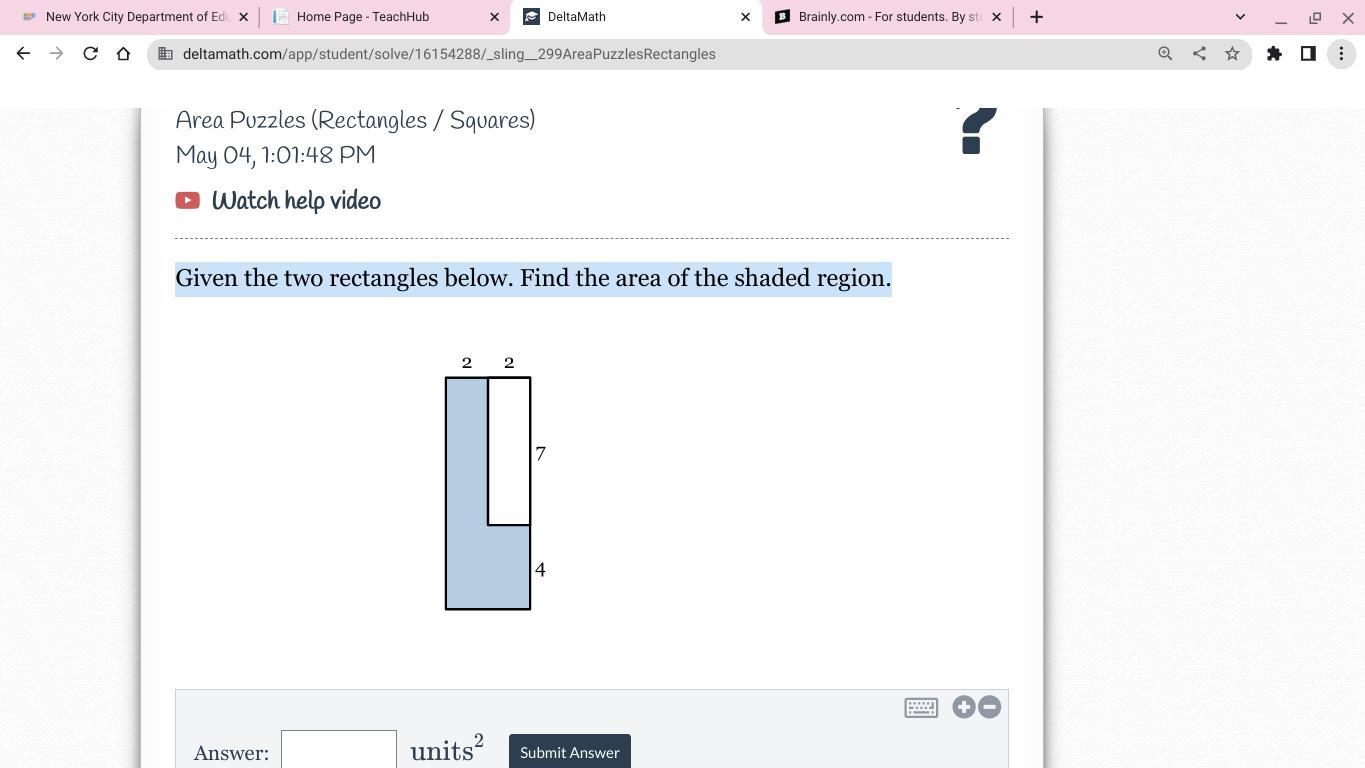Close the DeltaMath tab

coord(745,17)
